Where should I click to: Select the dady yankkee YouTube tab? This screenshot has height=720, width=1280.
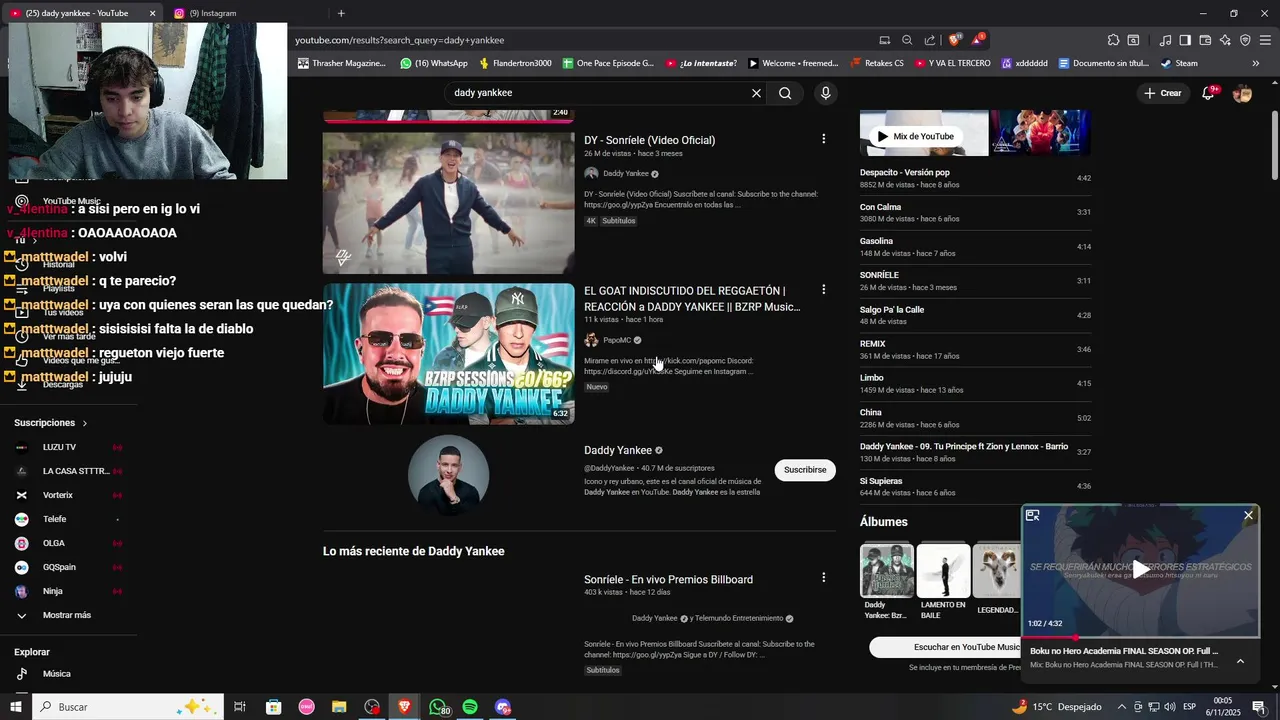click(78, 13)
